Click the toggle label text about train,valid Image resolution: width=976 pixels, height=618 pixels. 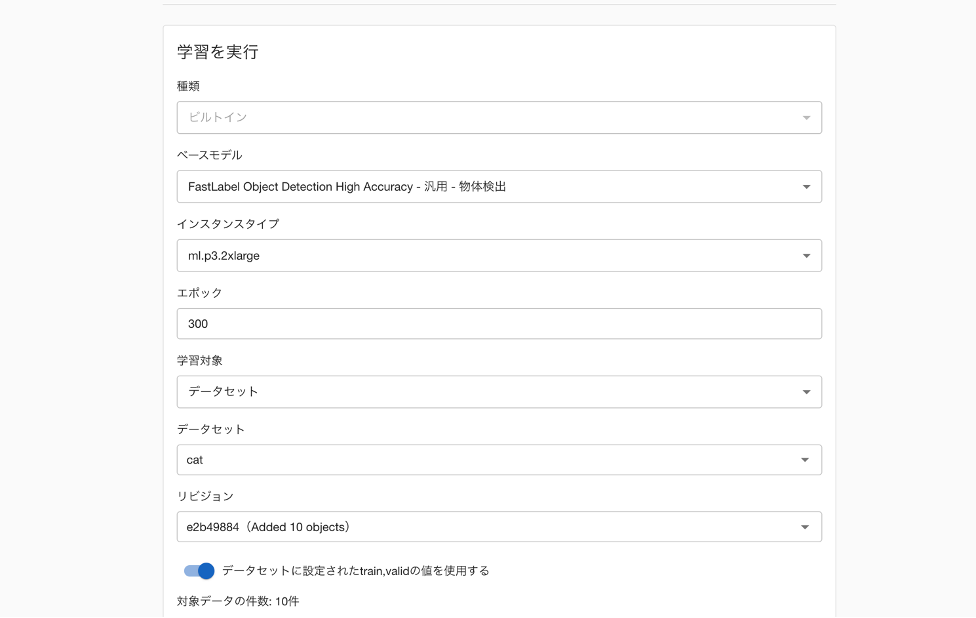355,571
